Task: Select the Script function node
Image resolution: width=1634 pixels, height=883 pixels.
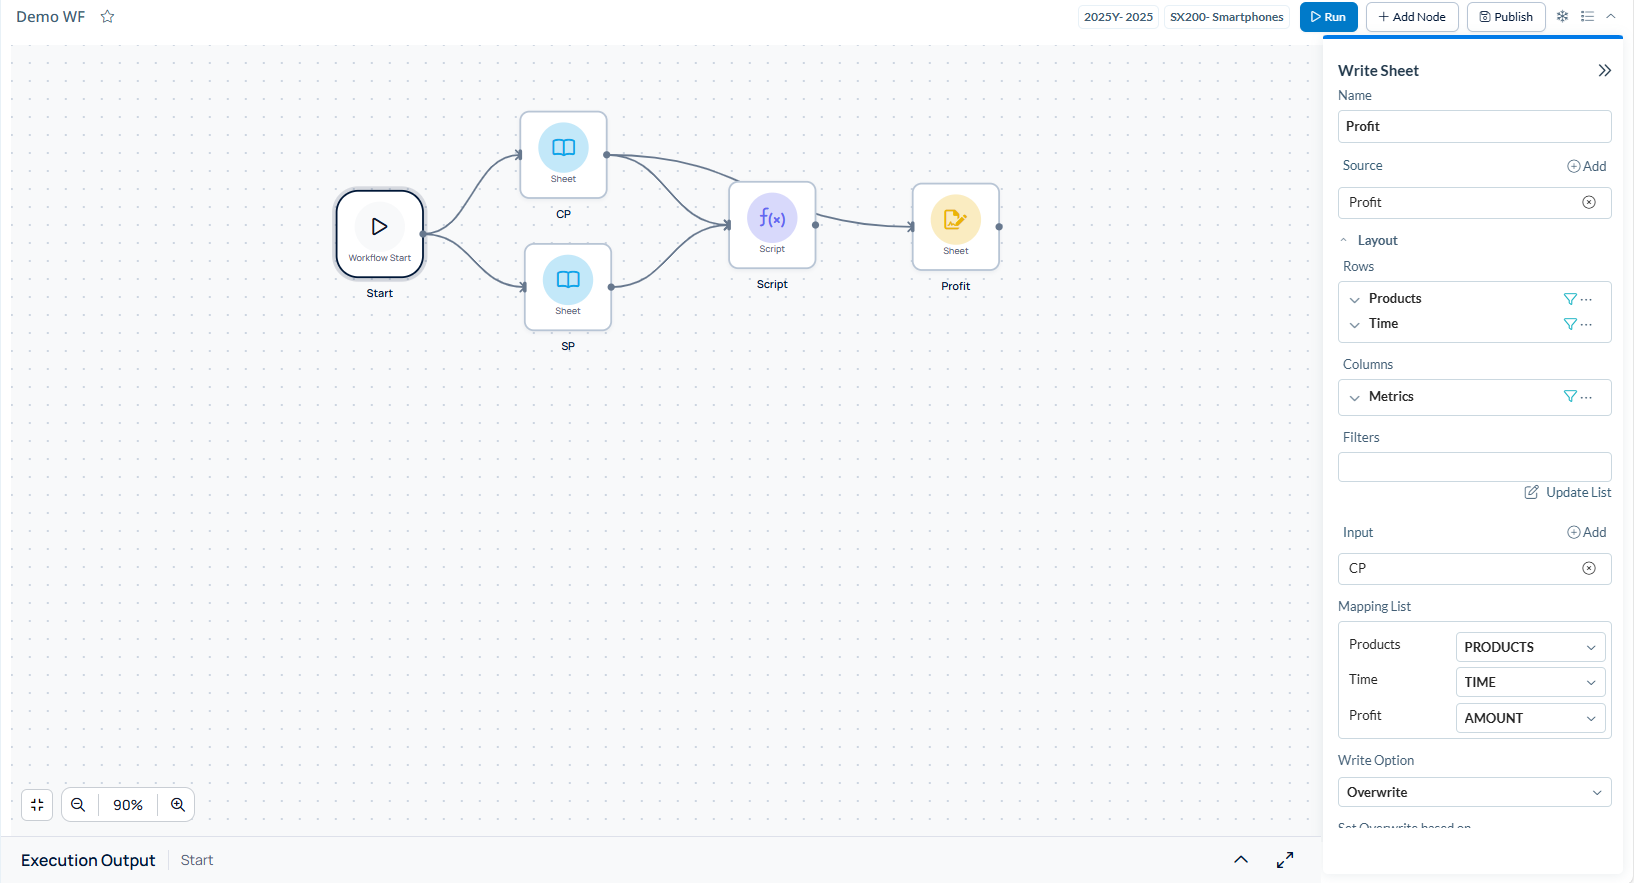Action: 772,225
